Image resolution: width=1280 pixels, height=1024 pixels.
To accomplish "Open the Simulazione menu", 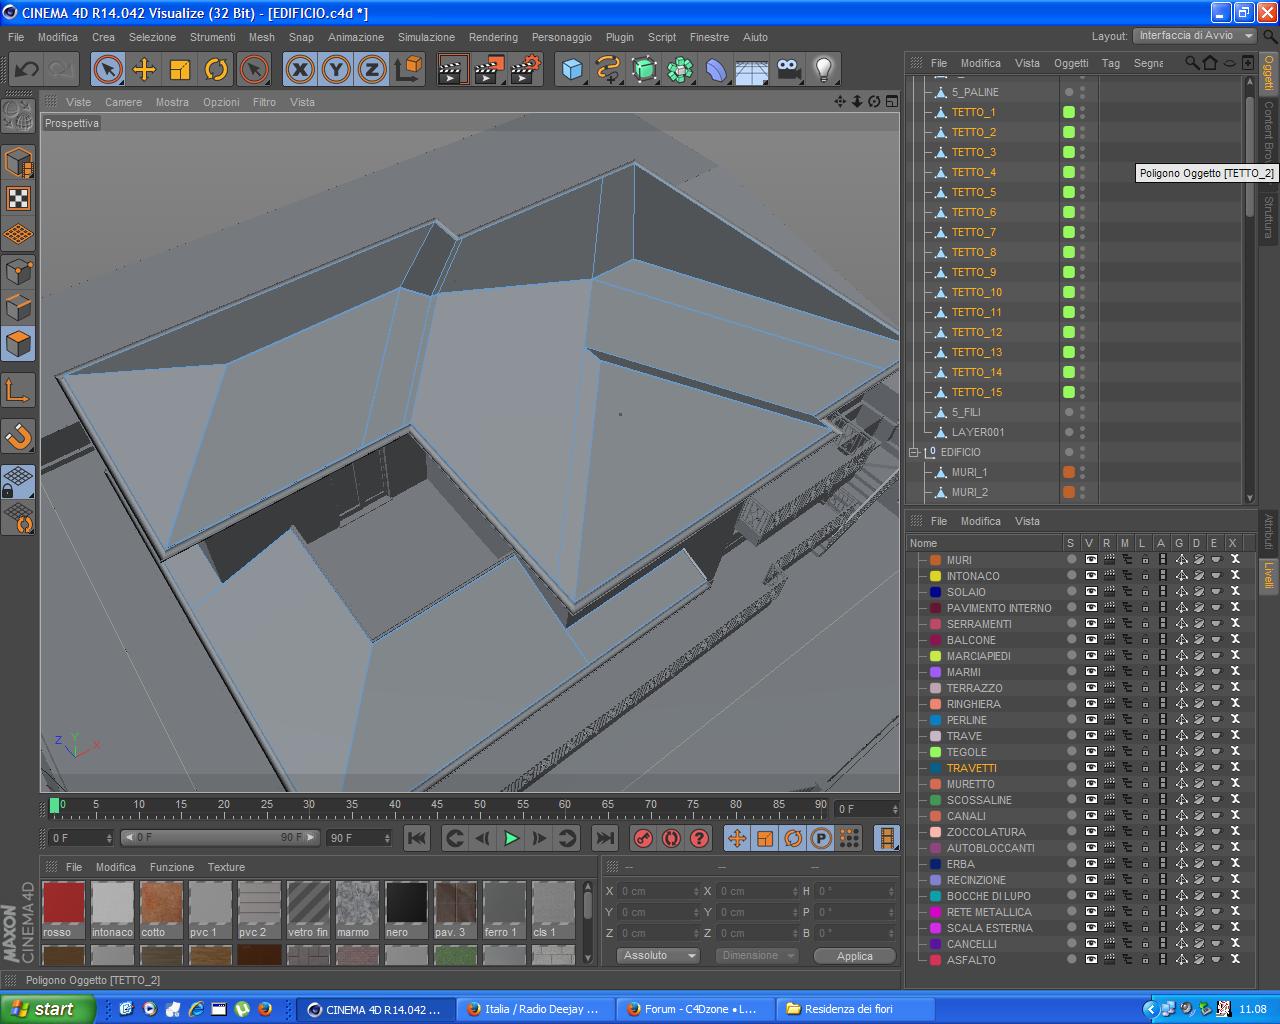I will [426, 37].
